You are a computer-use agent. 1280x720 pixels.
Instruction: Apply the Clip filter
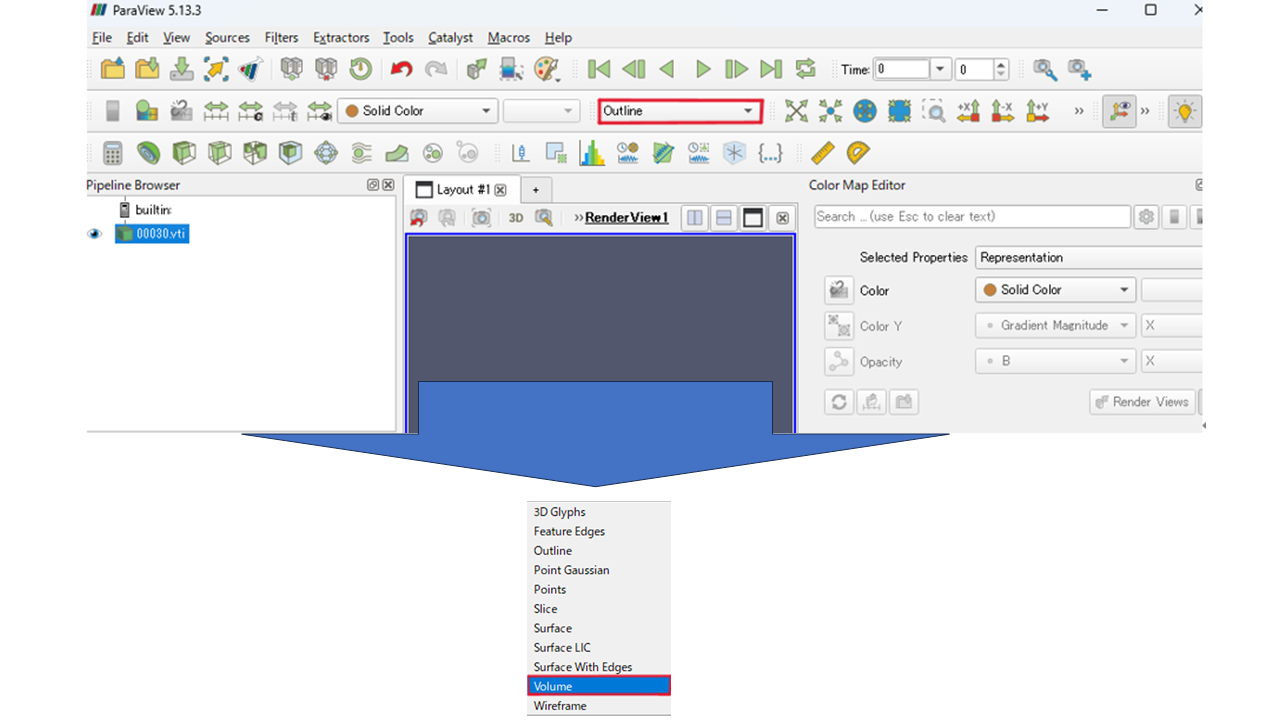point(184,153)
